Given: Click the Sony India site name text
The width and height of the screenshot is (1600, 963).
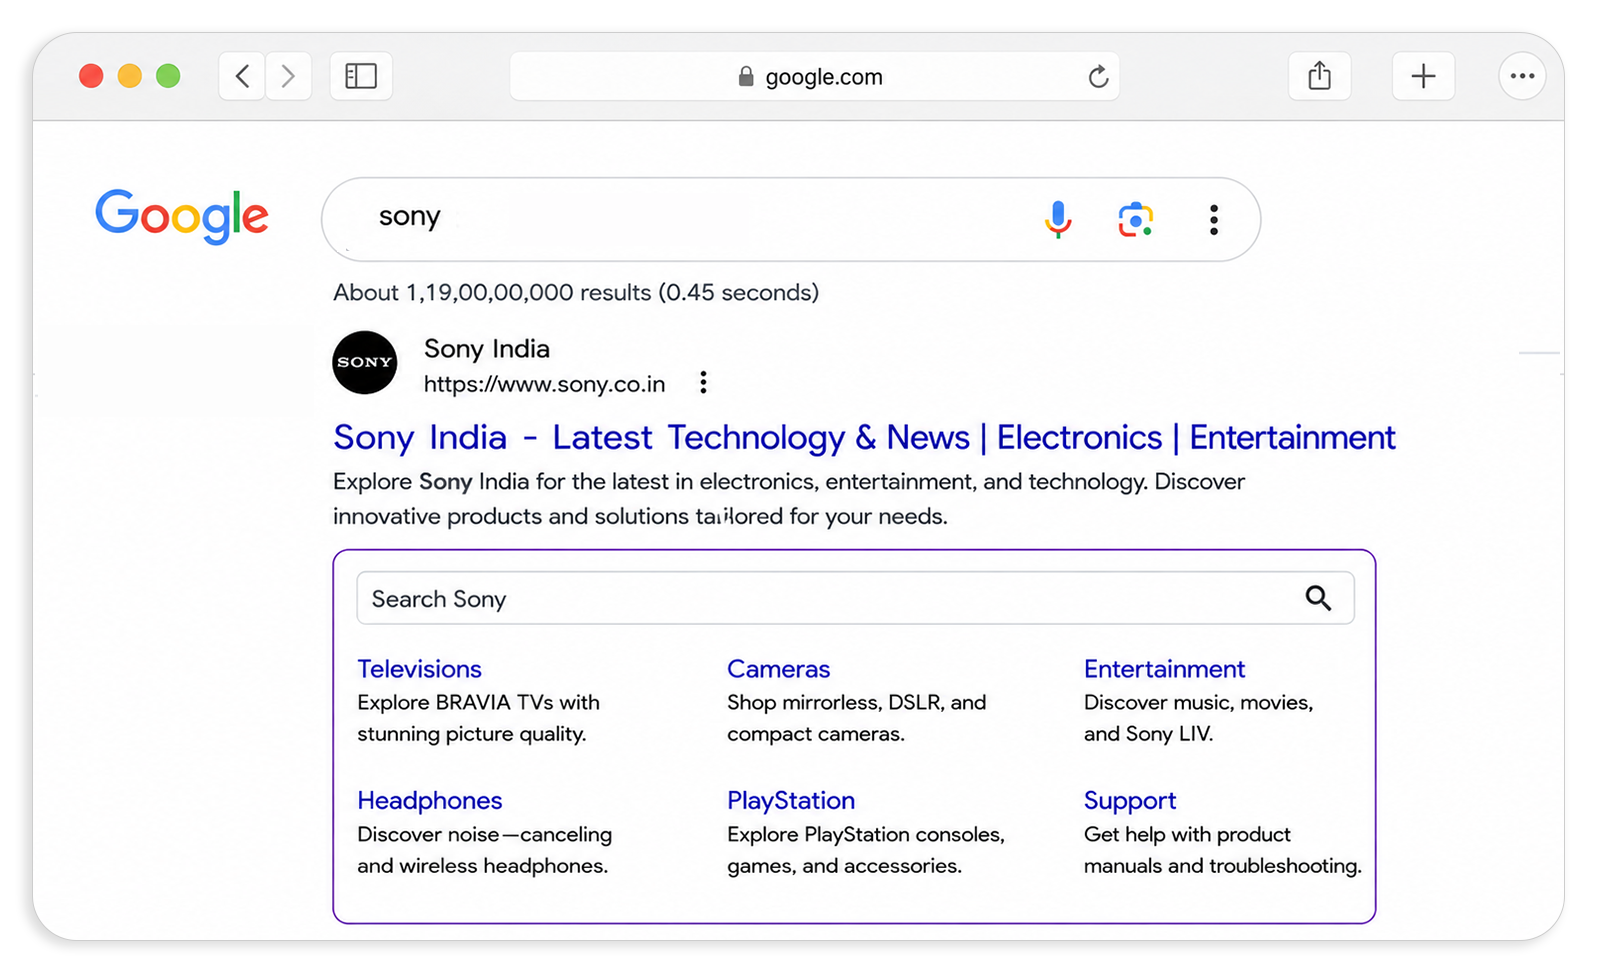Looking at the screenshot, I should pyautogui.click(x=487, y=348).
